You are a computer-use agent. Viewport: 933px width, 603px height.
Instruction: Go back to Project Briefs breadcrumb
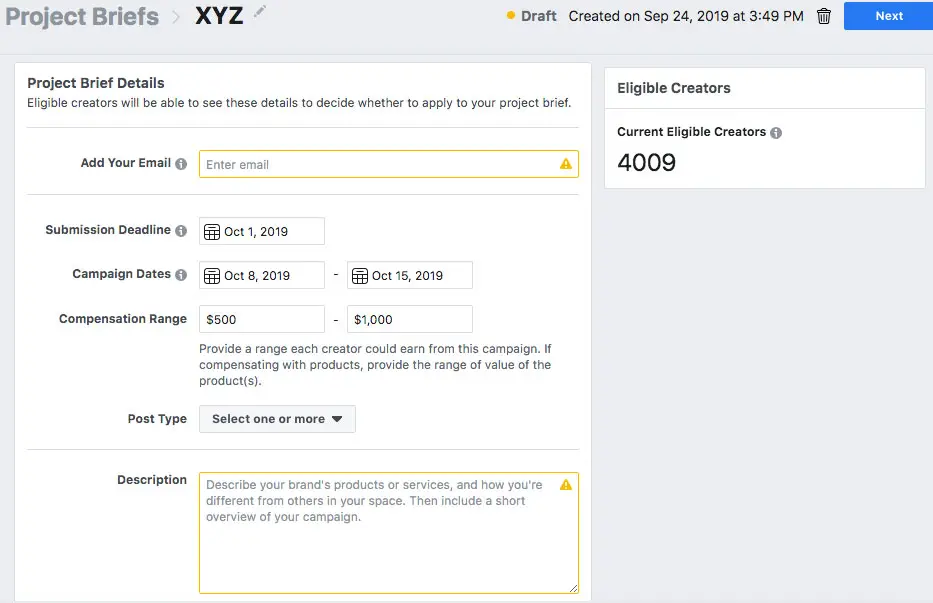tap(82, 17)
